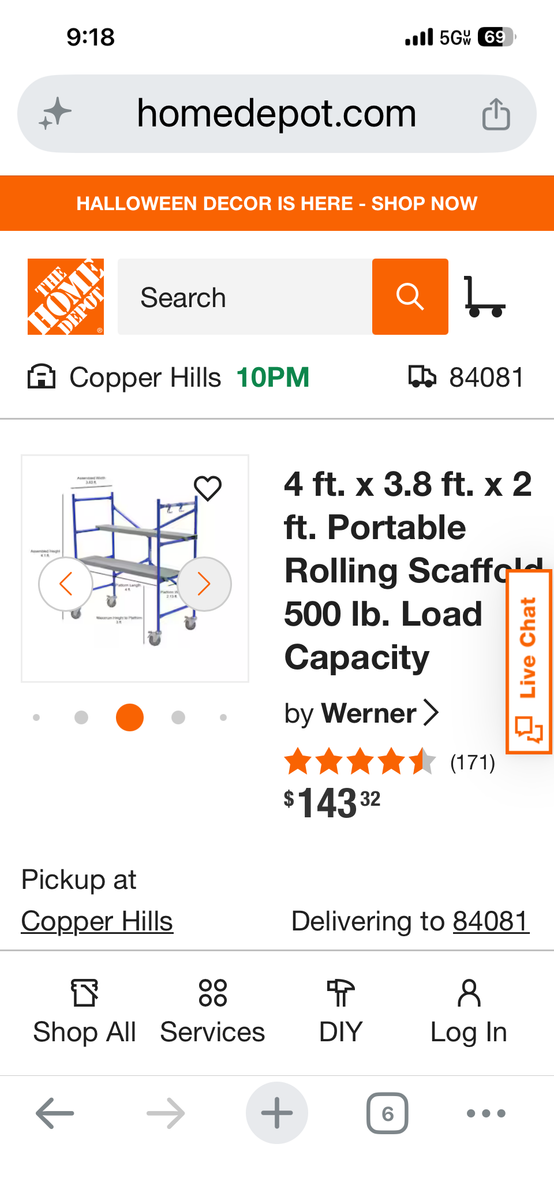Select the fourth image carousel dot
This screenshot has height=1200, width=554.
pos(178,717)
